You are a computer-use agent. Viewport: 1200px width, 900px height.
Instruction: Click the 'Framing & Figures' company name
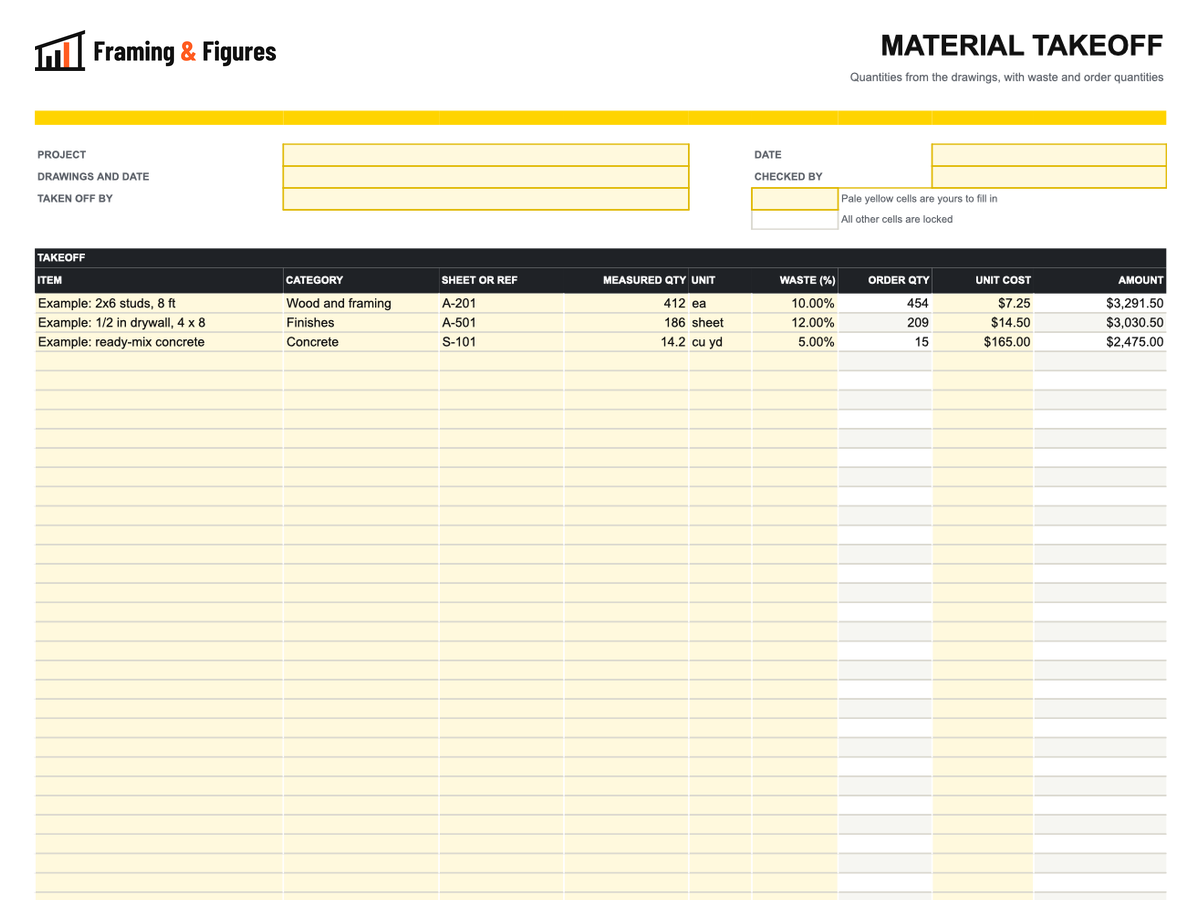184,52
